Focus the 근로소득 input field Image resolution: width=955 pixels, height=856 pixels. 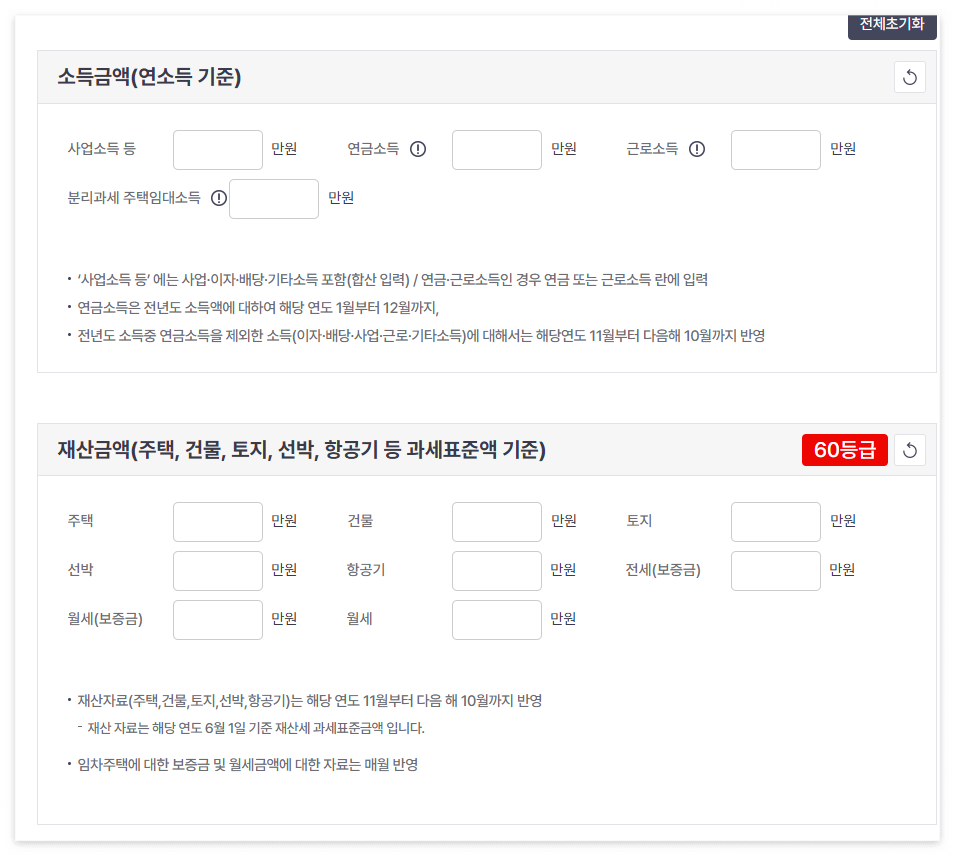776,150
